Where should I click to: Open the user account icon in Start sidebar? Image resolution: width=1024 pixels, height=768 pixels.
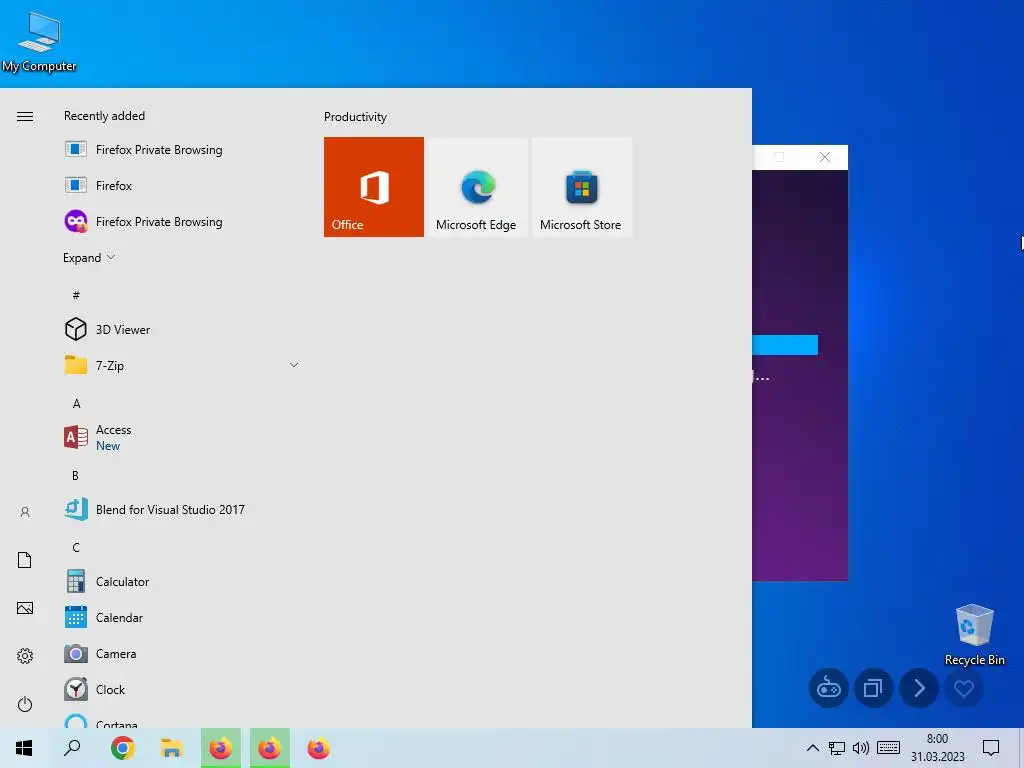click(x=25, y=512)
